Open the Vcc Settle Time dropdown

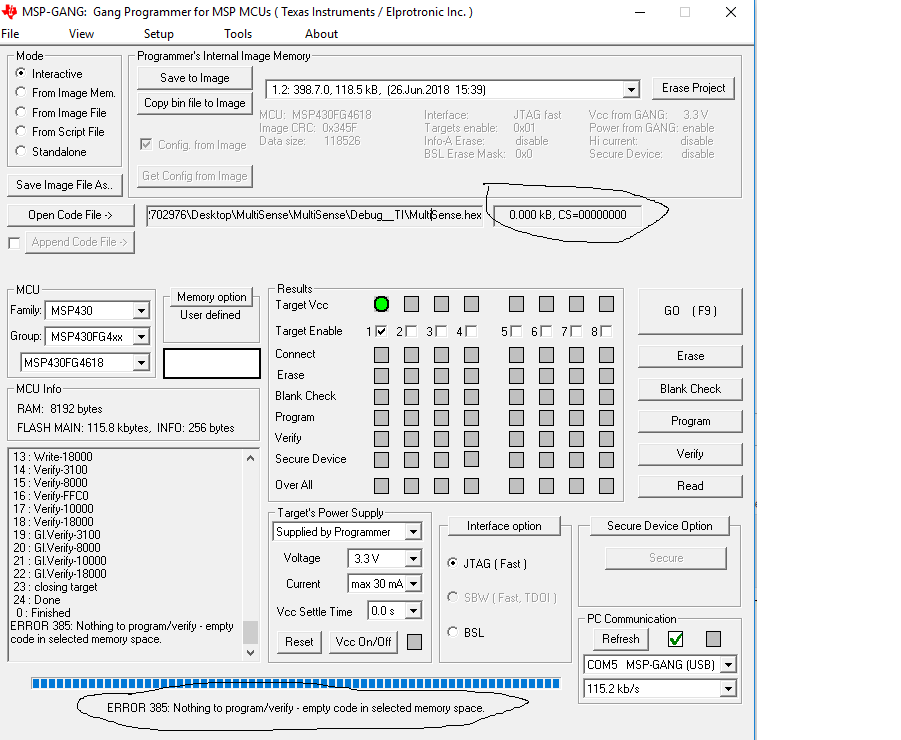pos(413,611)
